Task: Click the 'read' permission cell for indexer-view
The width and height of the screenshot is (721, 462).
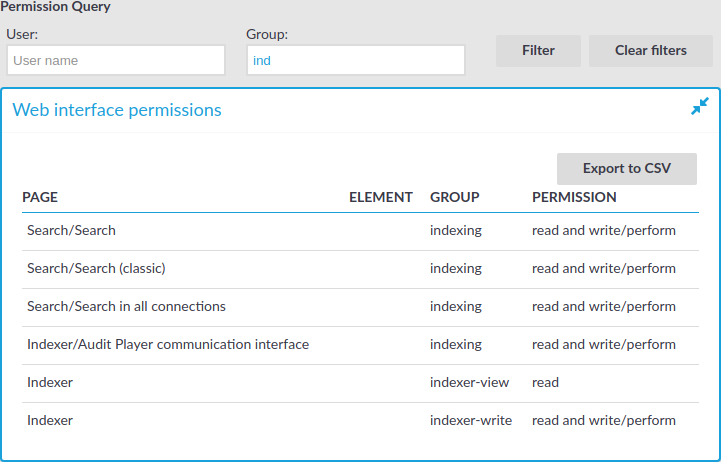Action: click(x=545, y=382)
